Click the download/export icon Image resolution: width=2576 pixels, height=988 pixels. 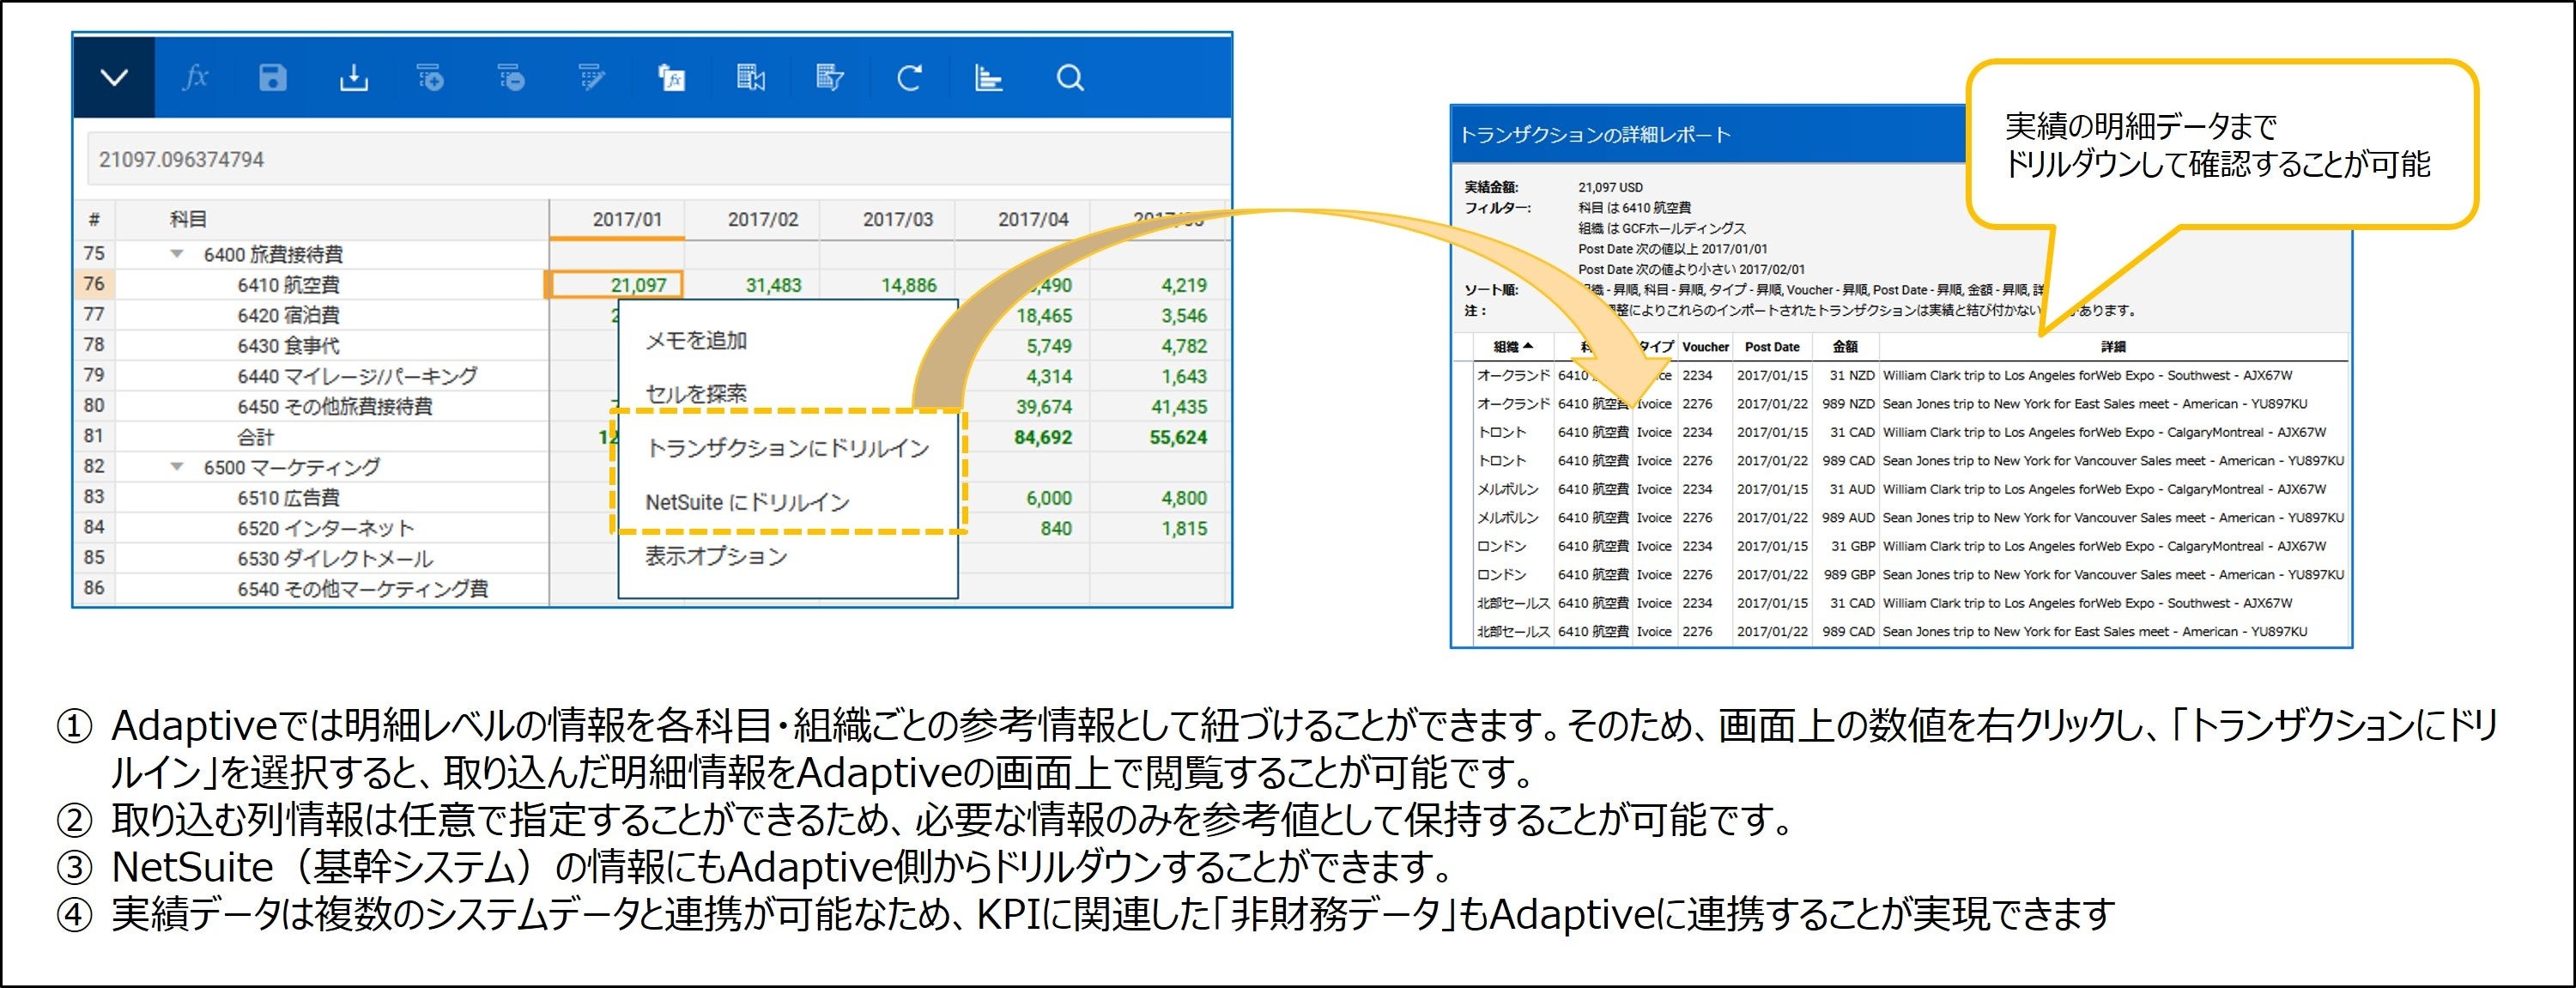[x=353, y=78]
